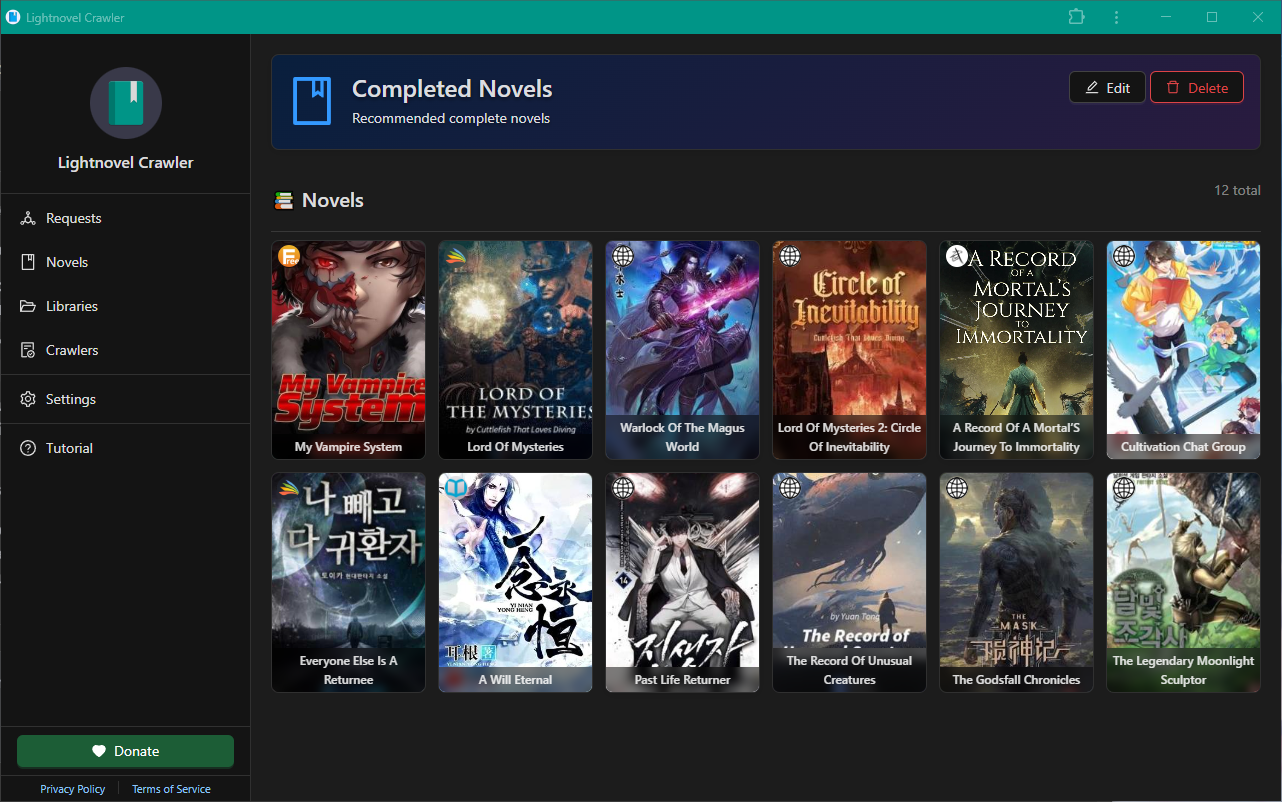Open the Lord Of Mysteries novel cover

pos(515,350)
